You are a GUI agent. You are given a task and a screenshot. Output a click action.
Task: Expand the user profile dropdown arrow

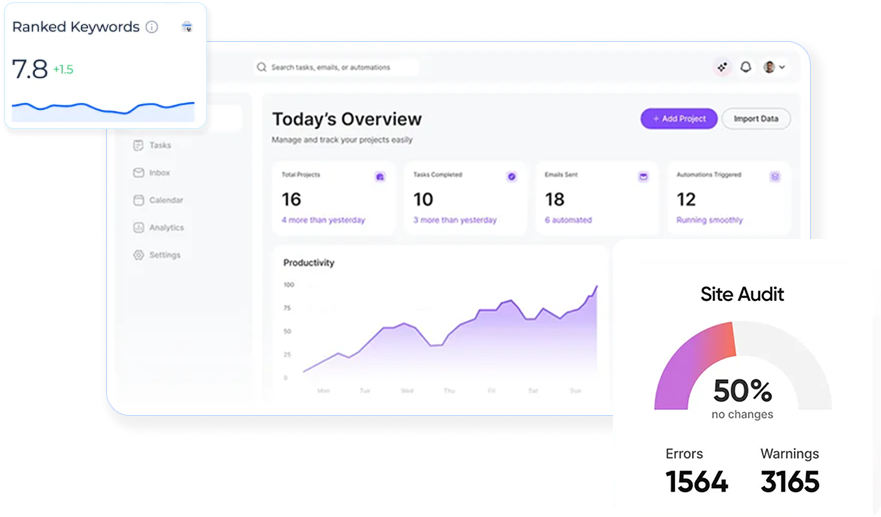tap(782, 67)
